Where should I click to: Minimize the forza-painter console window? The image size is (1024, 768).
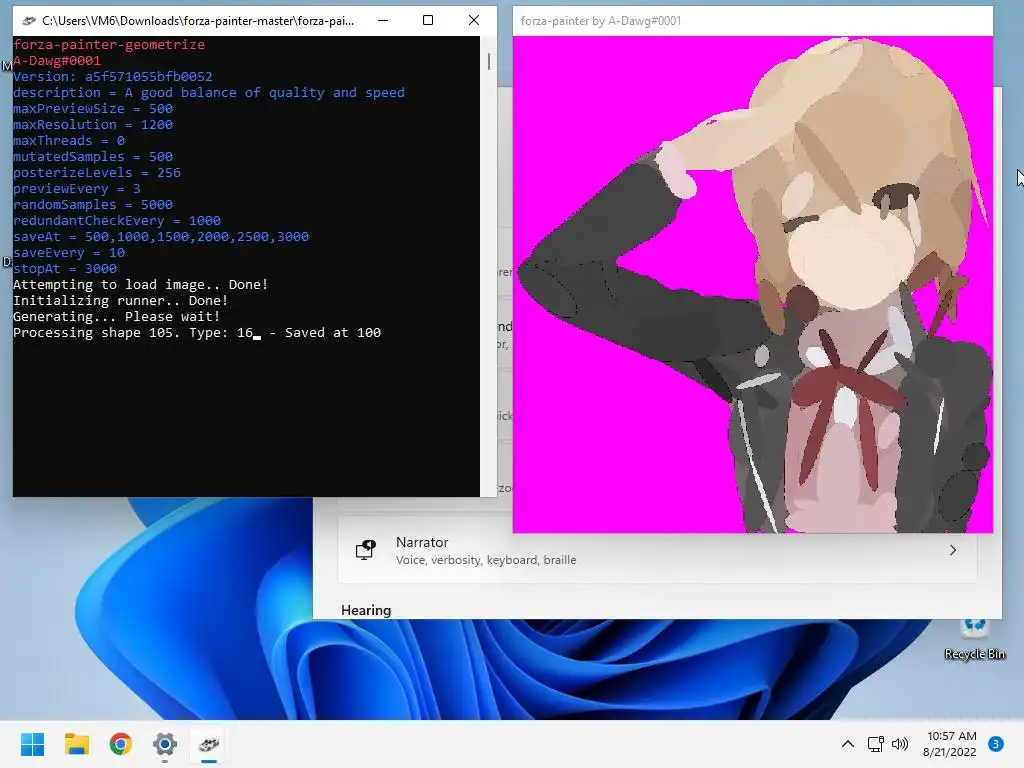(x=383, y=21)
